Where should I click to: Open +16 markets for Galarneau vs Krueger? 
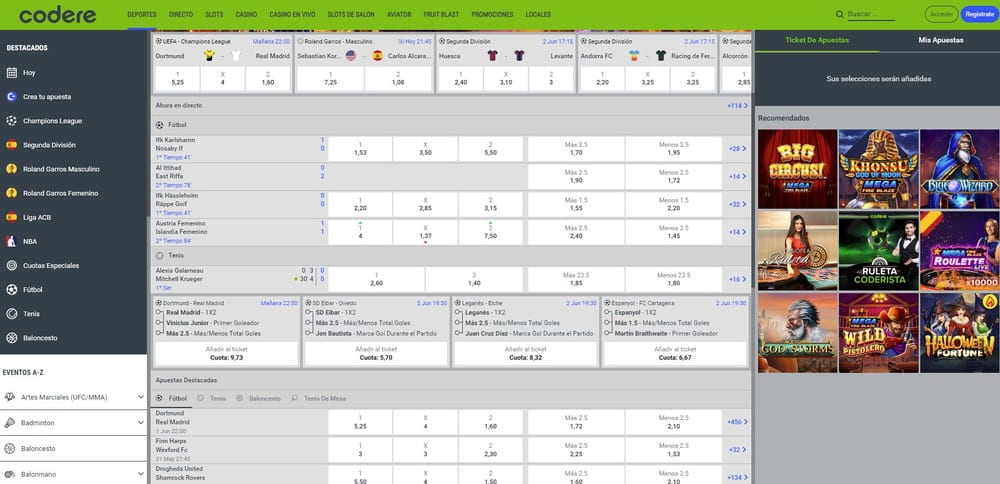point(737,279)
